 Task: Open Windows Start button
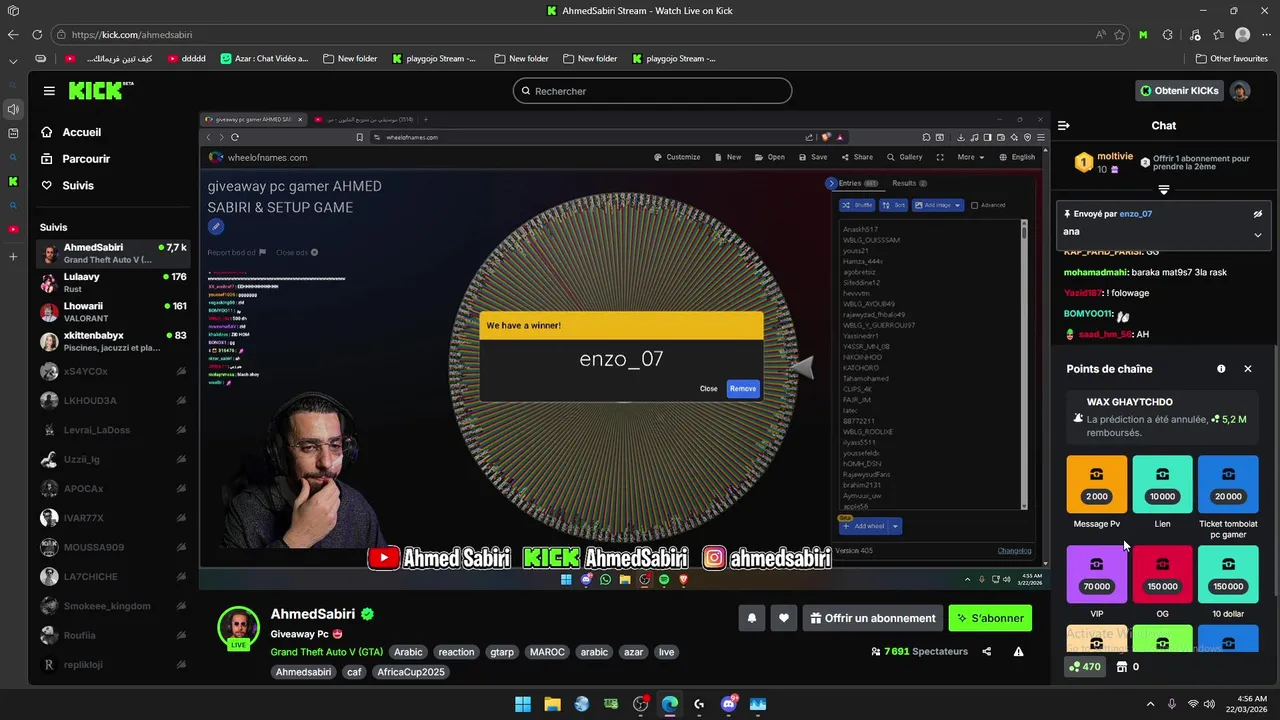tap(523, 704)
